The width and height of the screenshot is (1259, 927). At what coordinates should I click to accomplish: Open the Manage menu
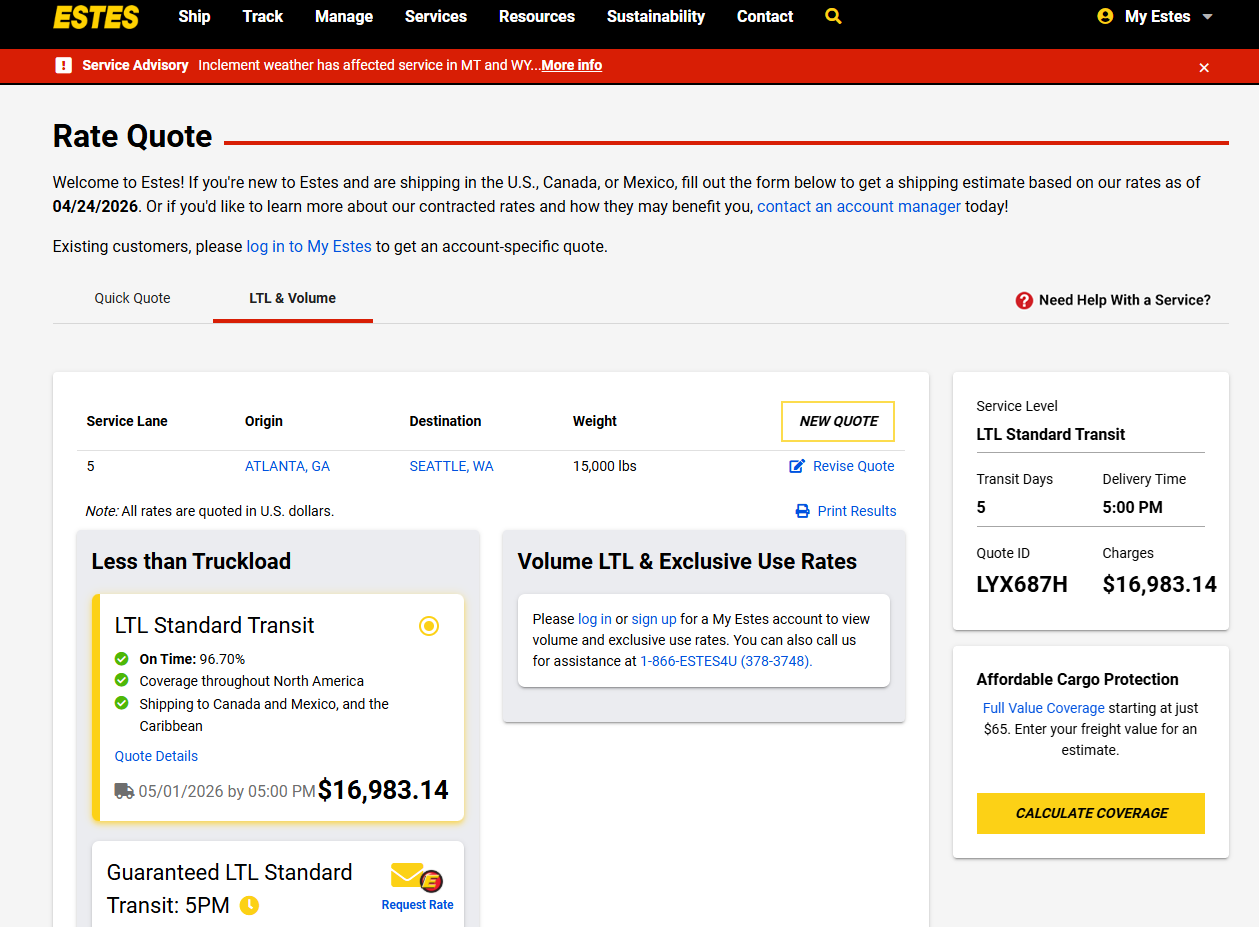pyautogui.click(x=344, y=16)
